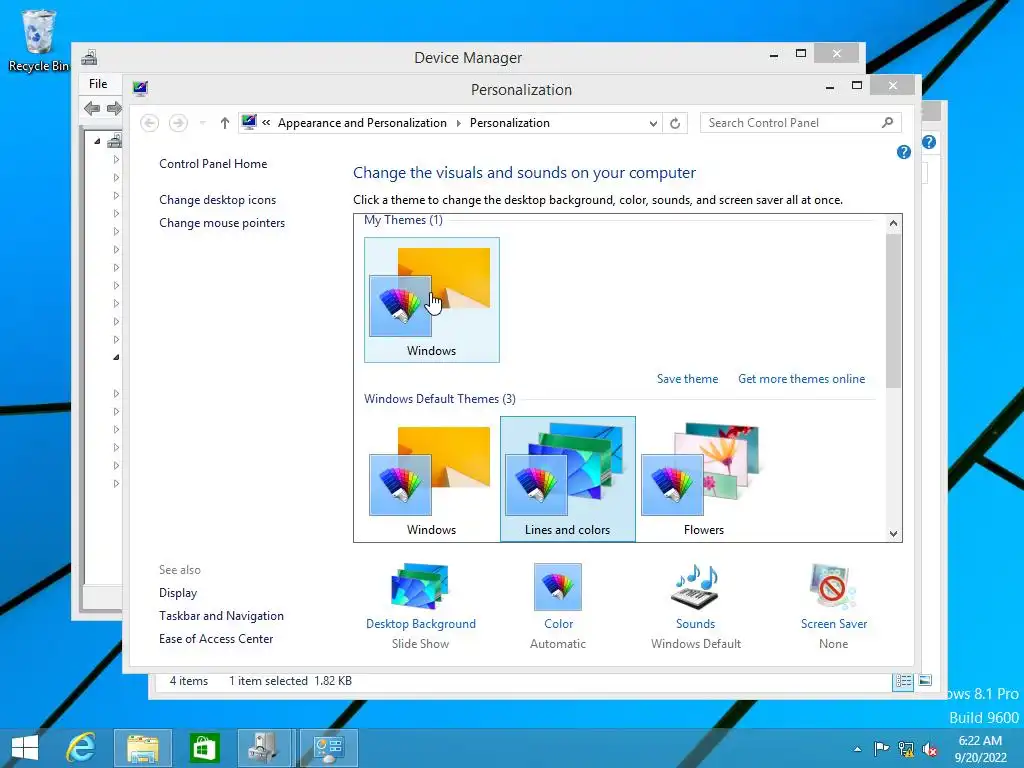Open Change mouse pointers link

(222, 223)
